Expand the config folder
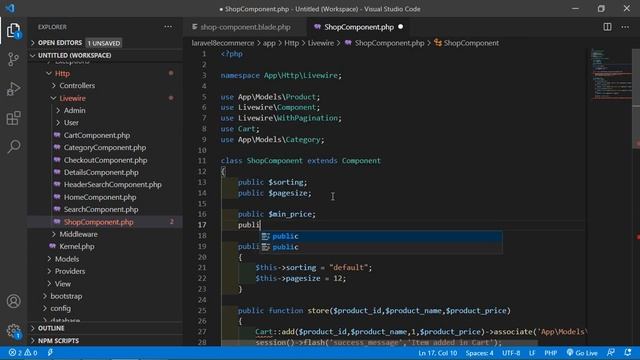The width and height of the screenshot is (640, 360). (x=60, y=309)
